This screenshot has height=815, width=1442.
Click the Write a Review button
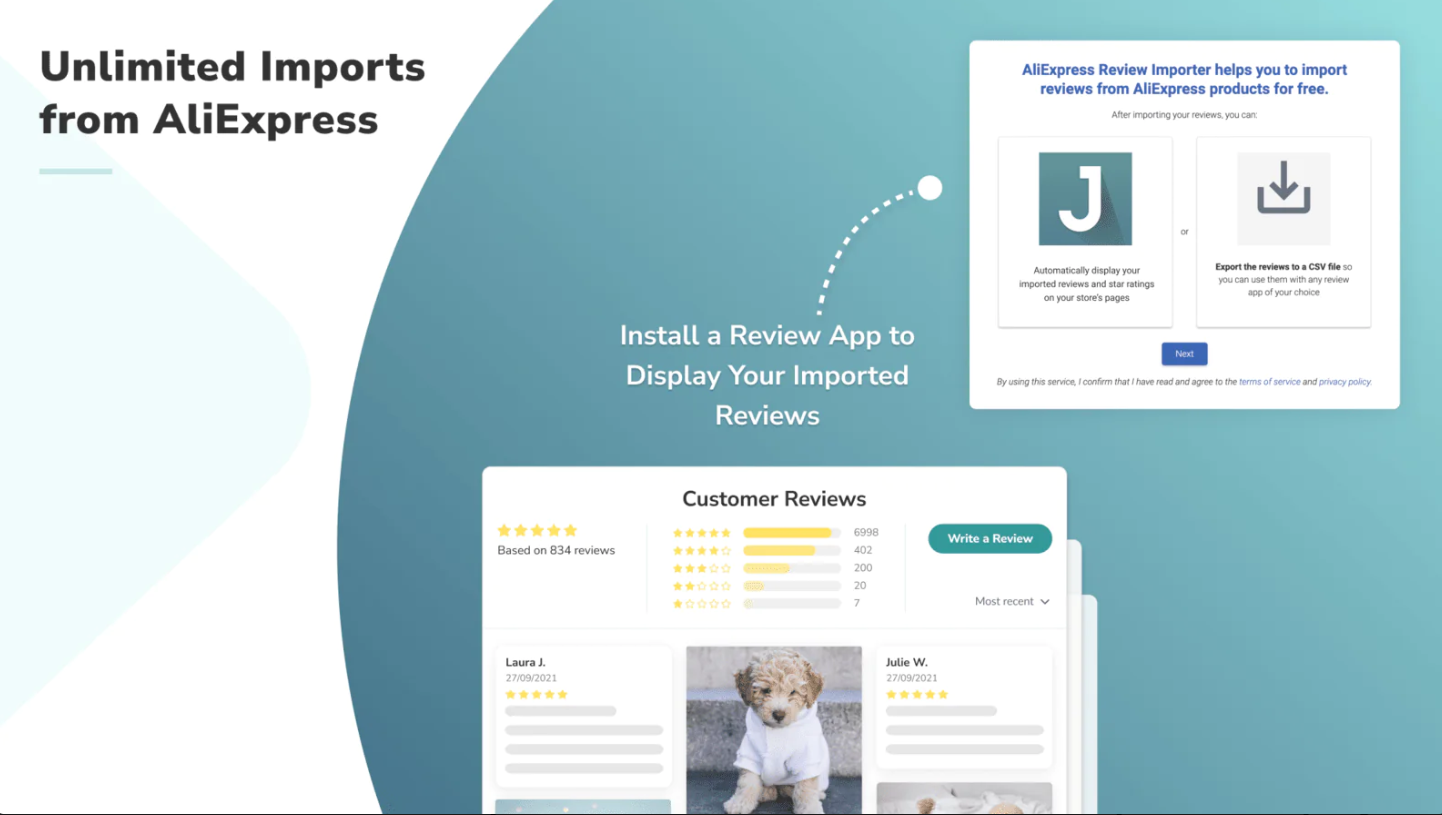tap(990, 538)
